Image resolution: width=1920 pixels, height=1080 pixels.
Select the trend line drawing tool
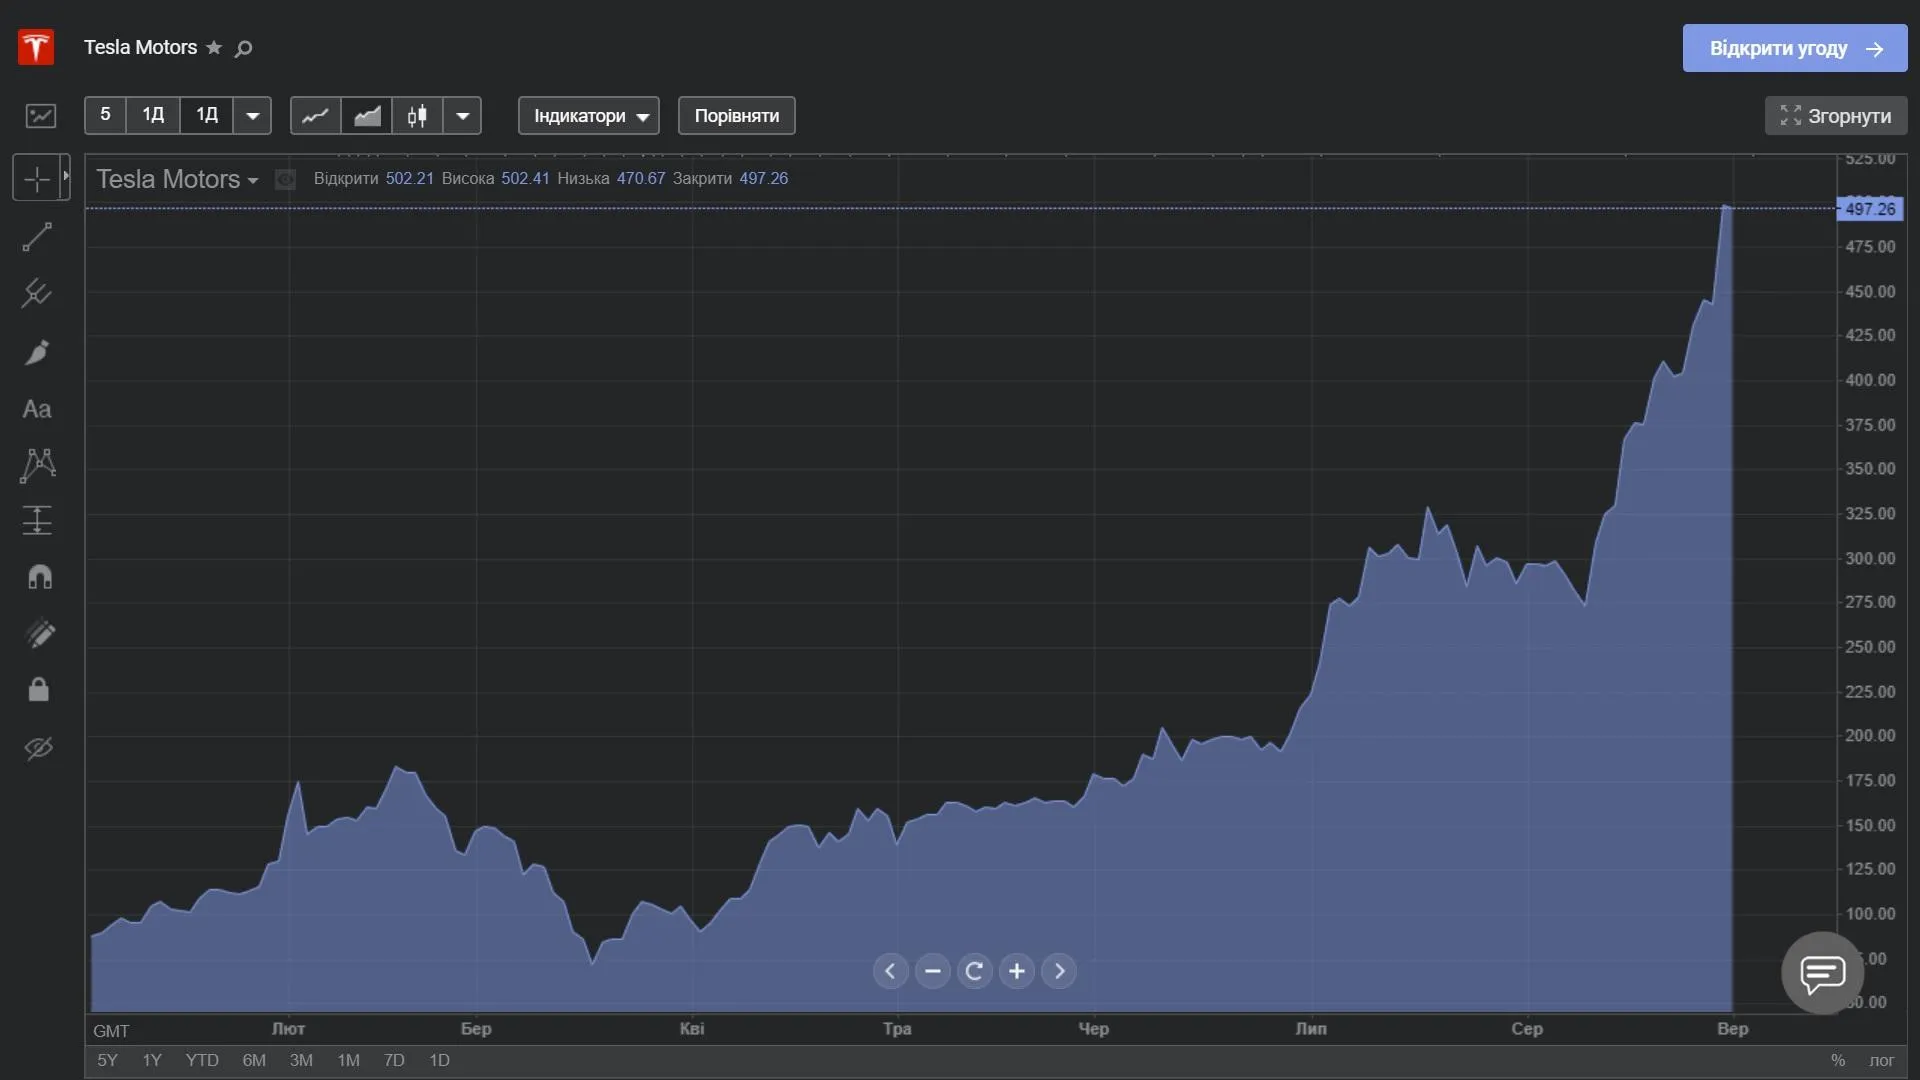pyautogui.click(x=37, y=237)
